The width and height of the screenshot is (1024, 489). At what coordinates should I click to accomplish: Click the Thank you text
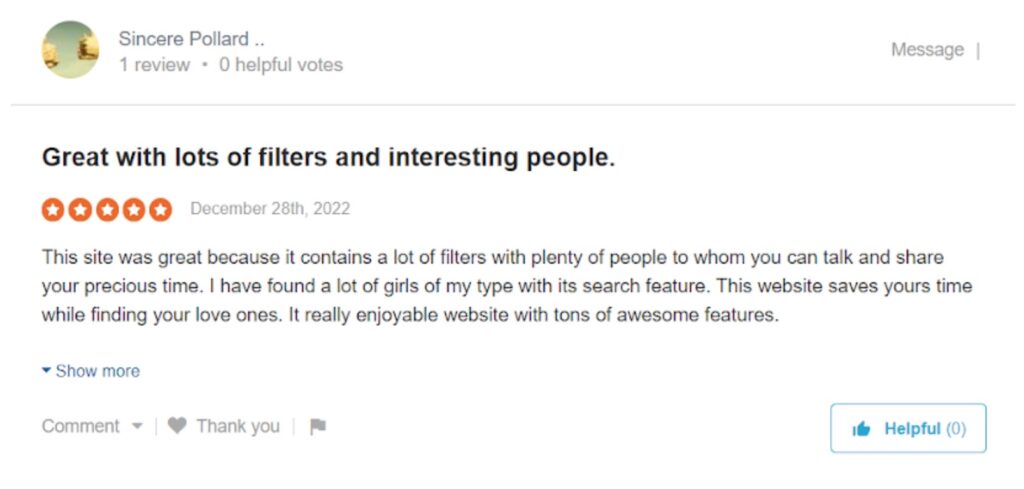238,426
